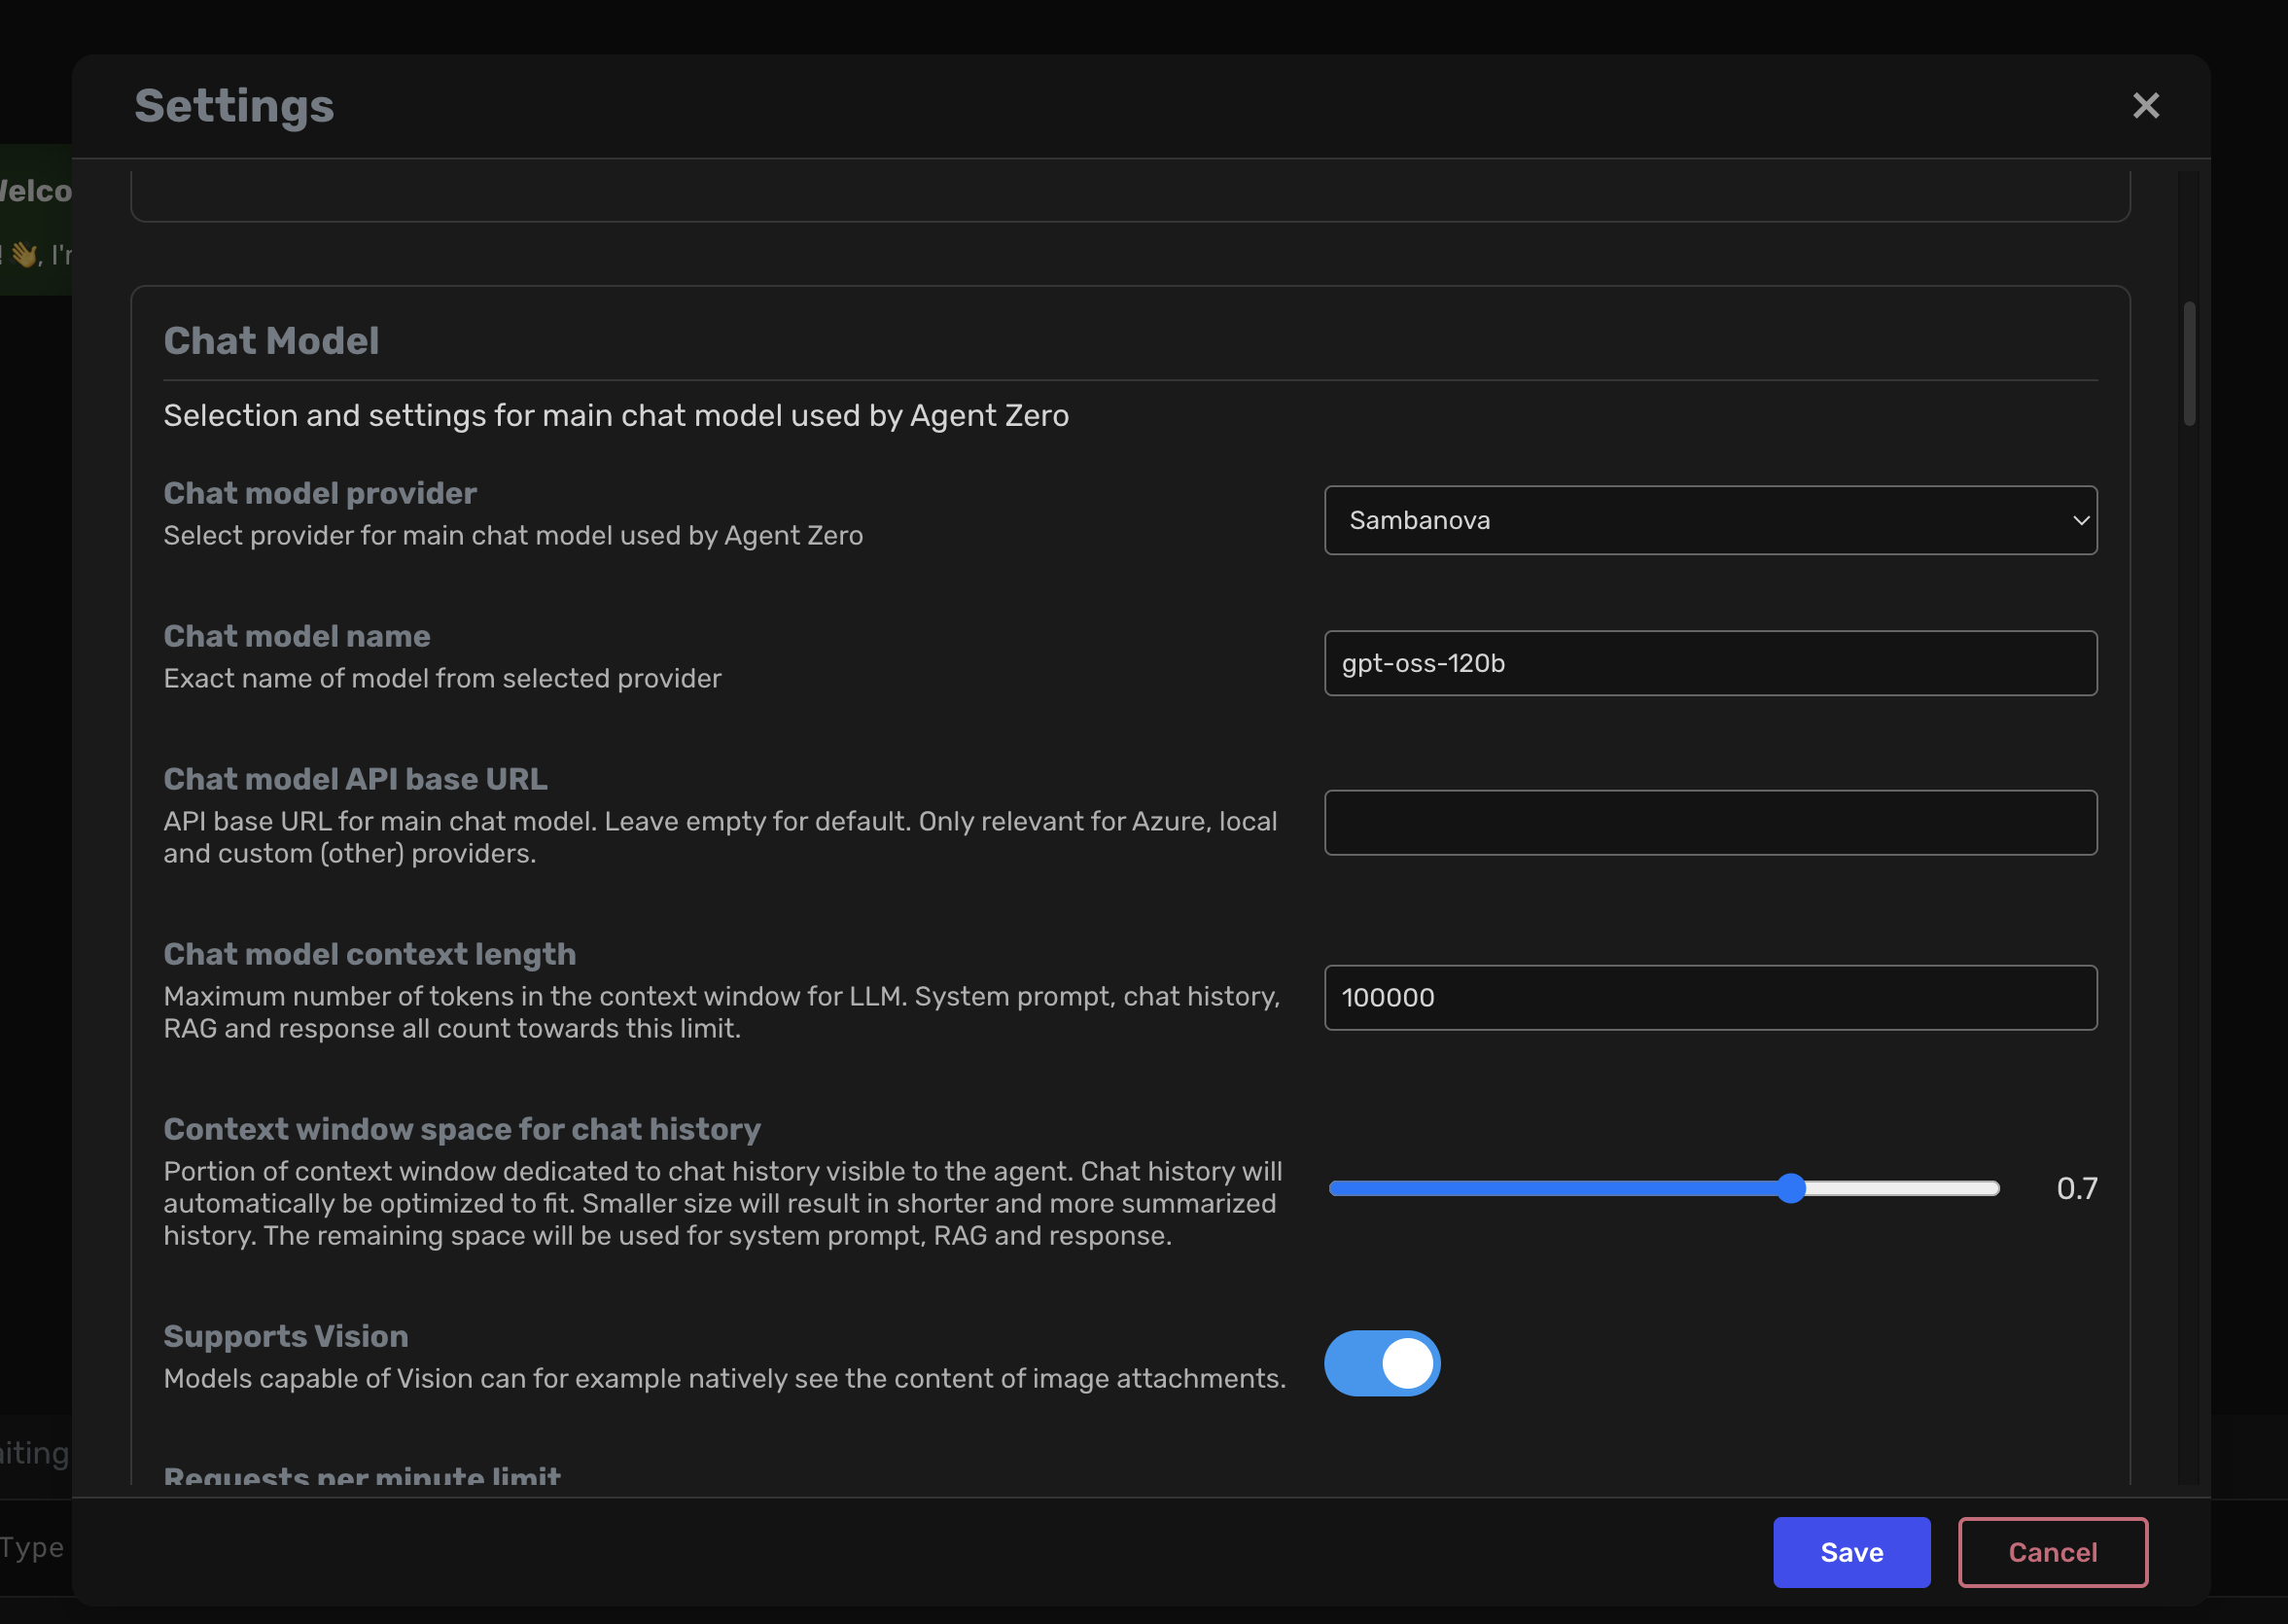This screenshot has width=2288, height=1624.
Task: Focus the Chat model name field
Action: pyautogui.click(x=1709, y=663)
